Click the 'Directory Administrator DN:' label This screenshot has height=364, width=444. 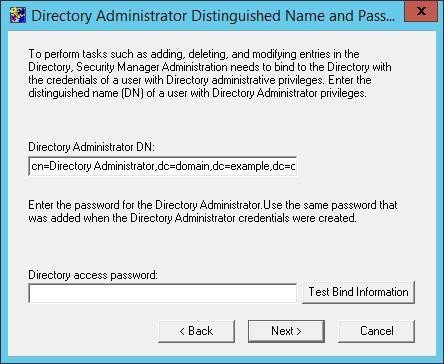[x=91, y=147]
